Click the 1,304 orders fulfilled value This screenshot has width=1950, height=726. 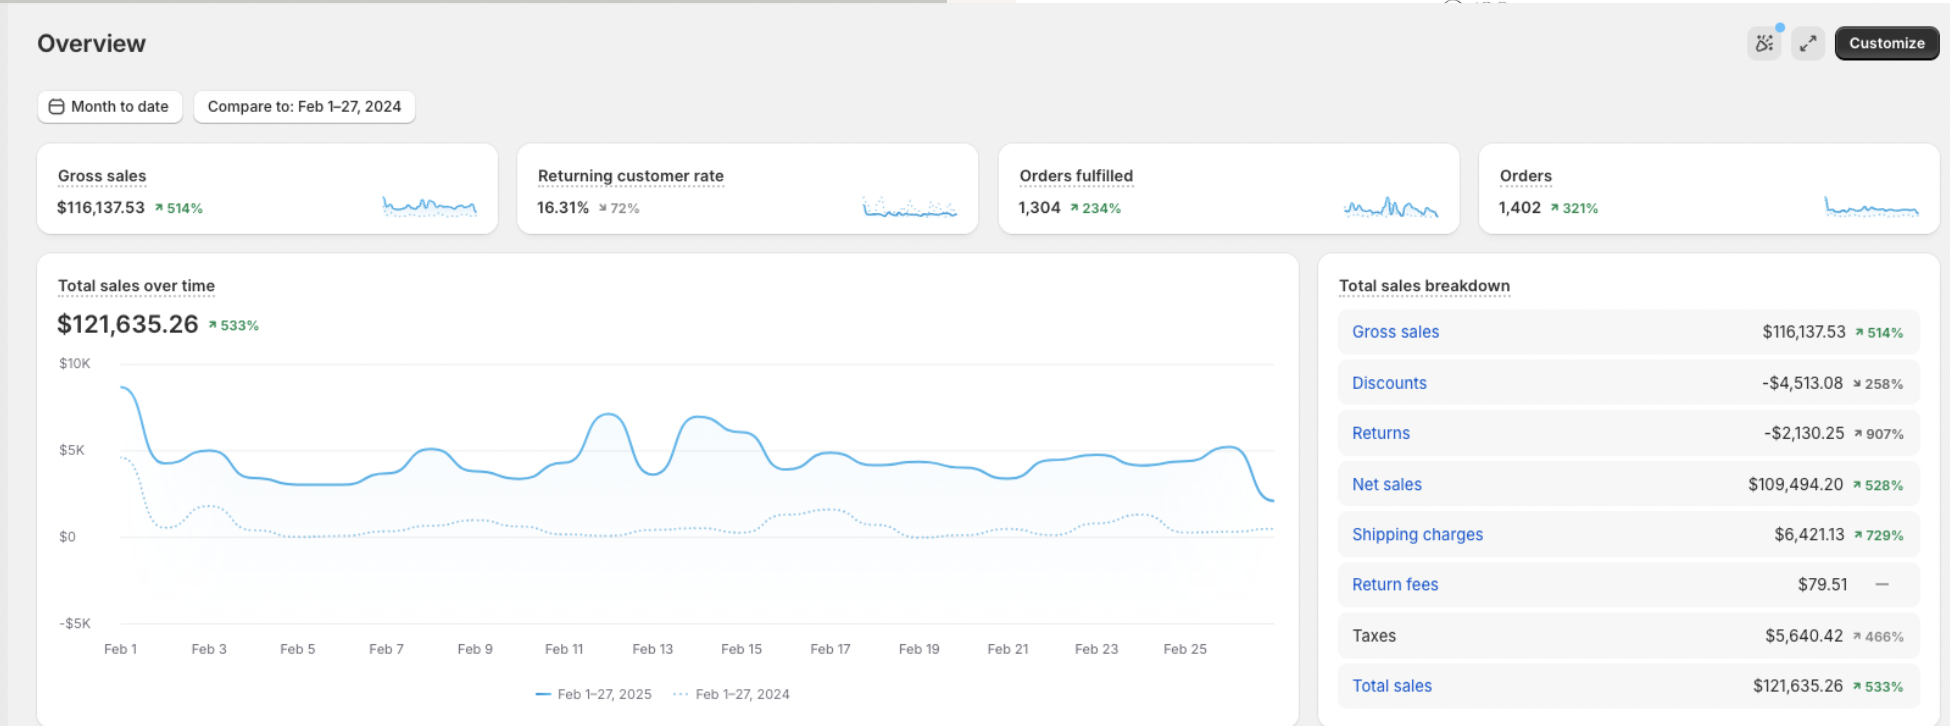1039,208
